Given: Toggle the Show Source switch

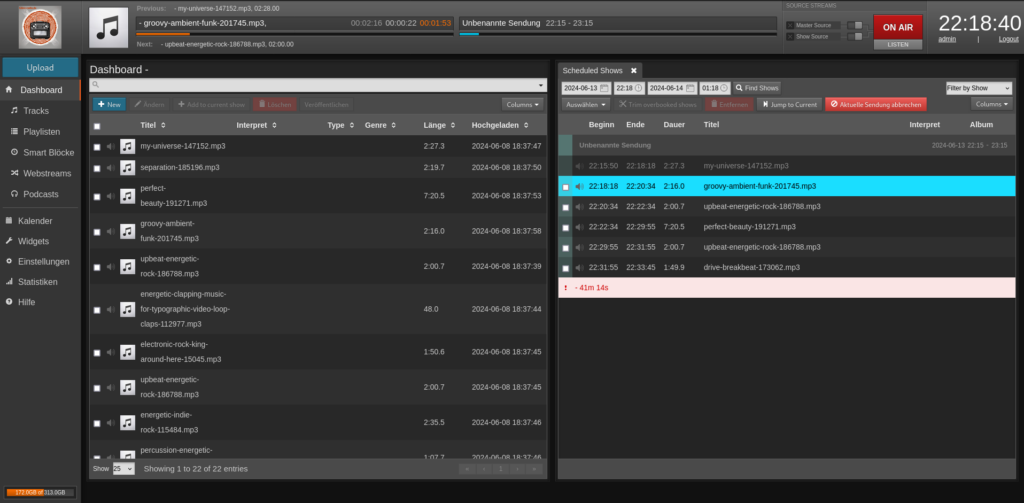Looking at the screenshot, I should click(856, 37).
